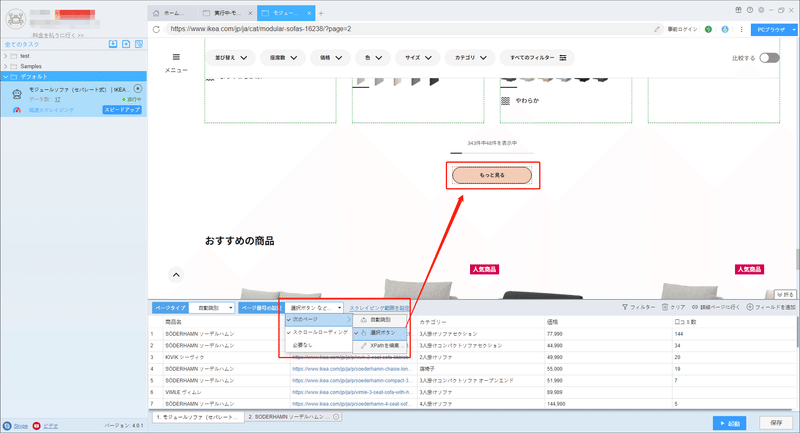Screen dimensions: 800x433
Task: Stop the running モジュールソファ task via its circle icon
Action: point(137,89)
